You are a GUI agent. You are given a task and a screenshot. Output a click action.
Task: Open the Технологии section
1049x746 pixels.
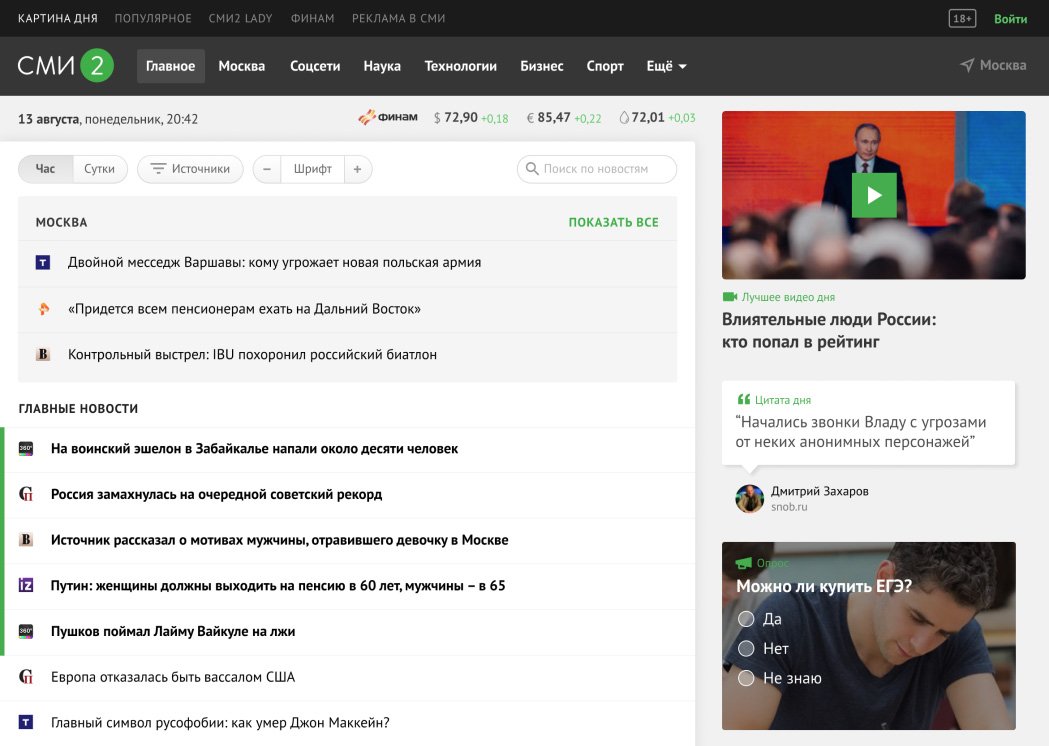coord(460,66)
